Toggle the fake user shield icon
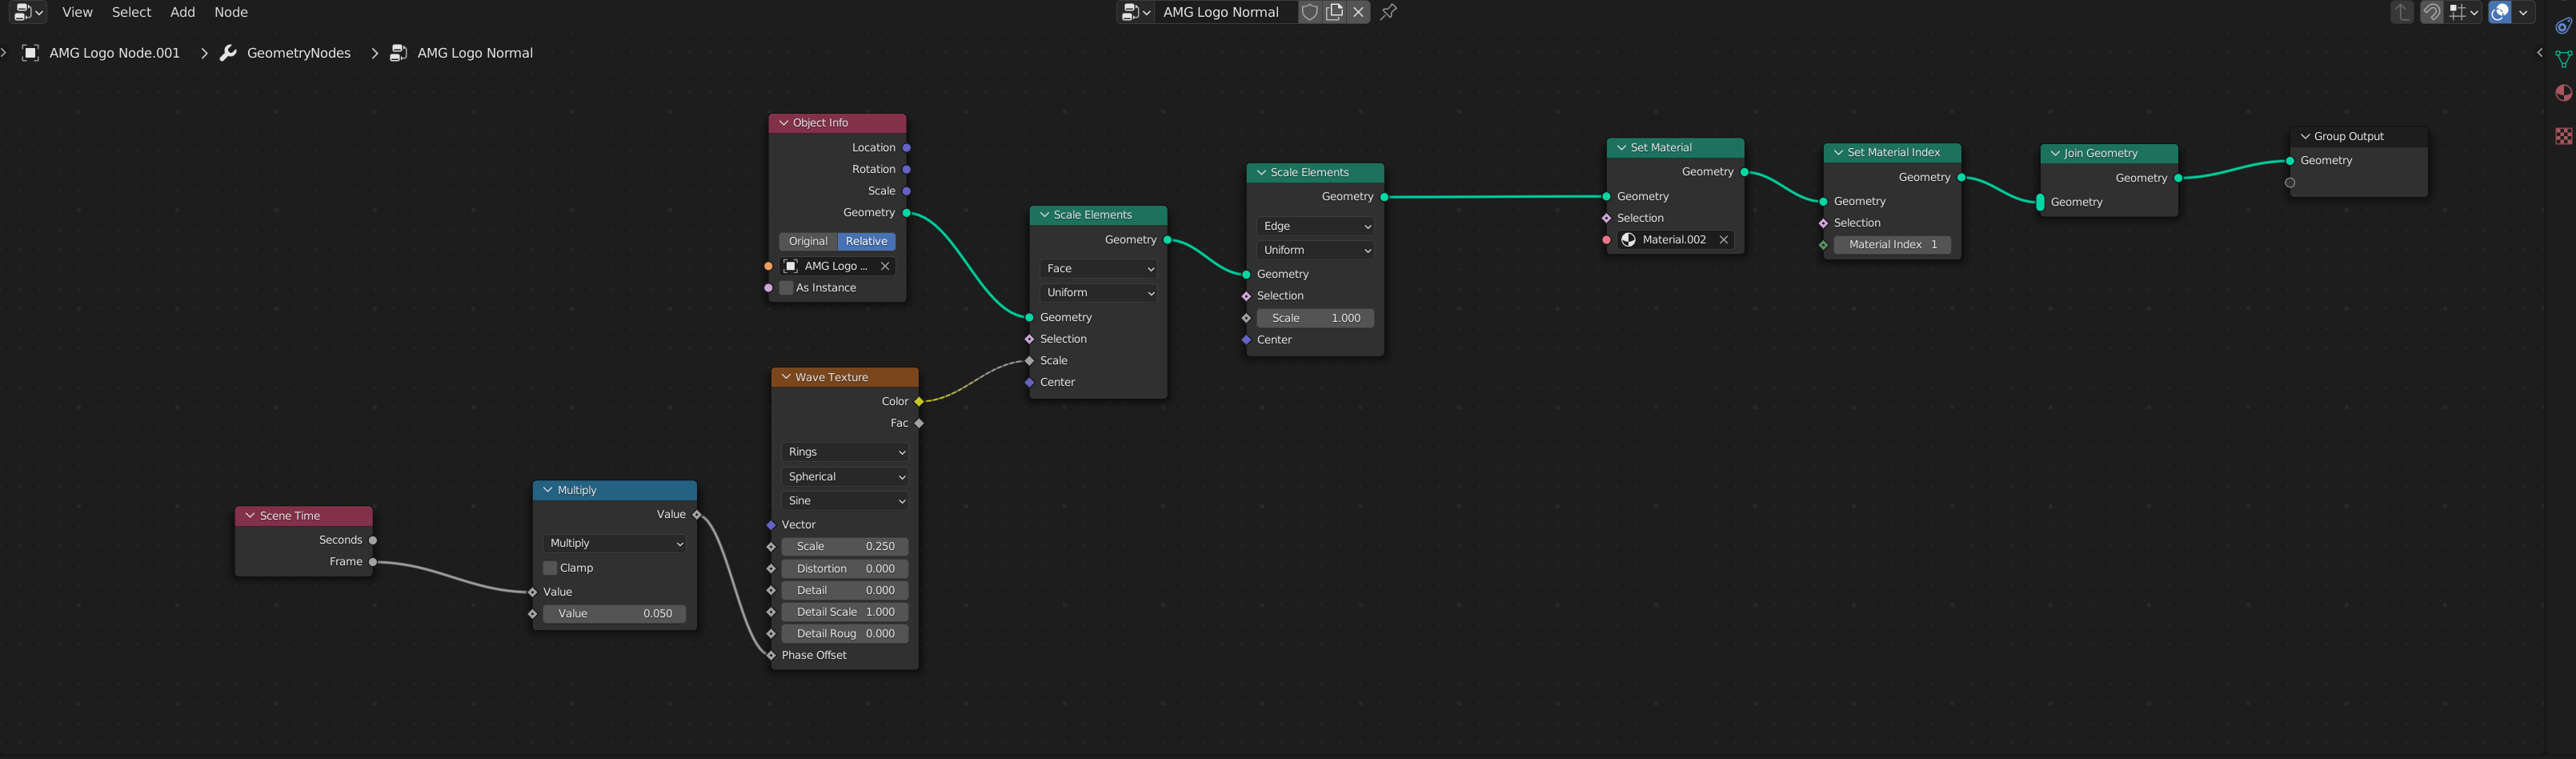The image size is (2576, 759). (1309, 12)
